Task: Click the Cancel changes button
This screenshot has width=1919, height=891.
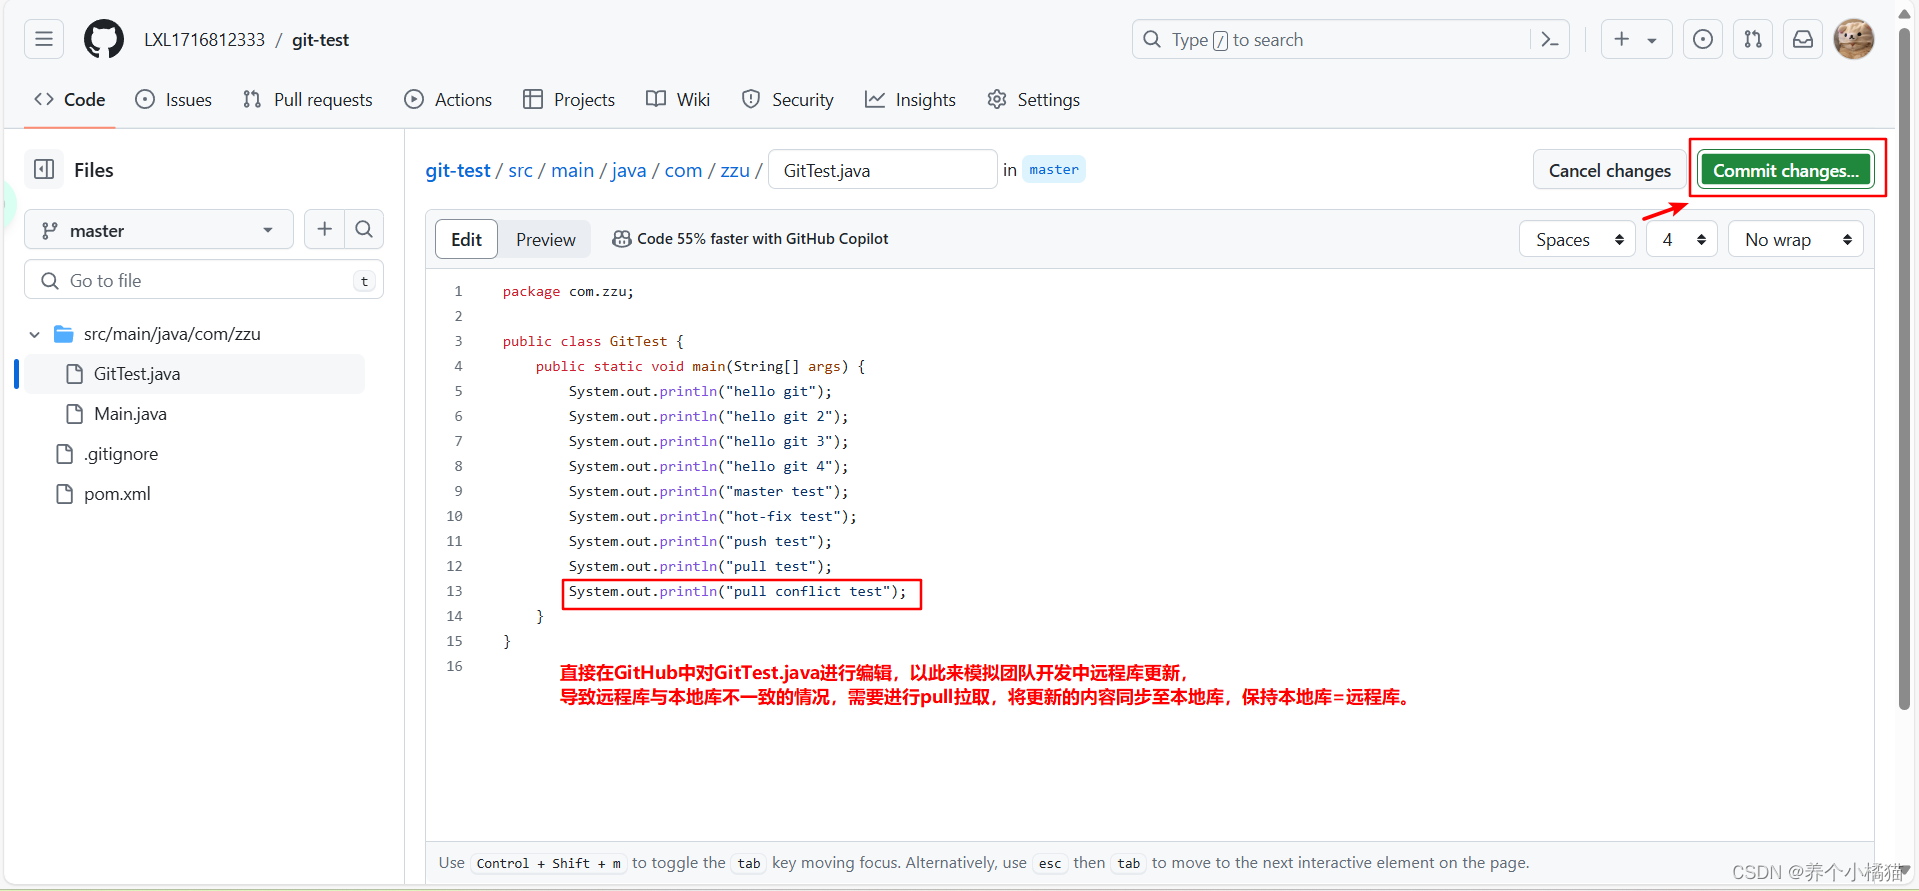Action: (x=1609, y=170)
